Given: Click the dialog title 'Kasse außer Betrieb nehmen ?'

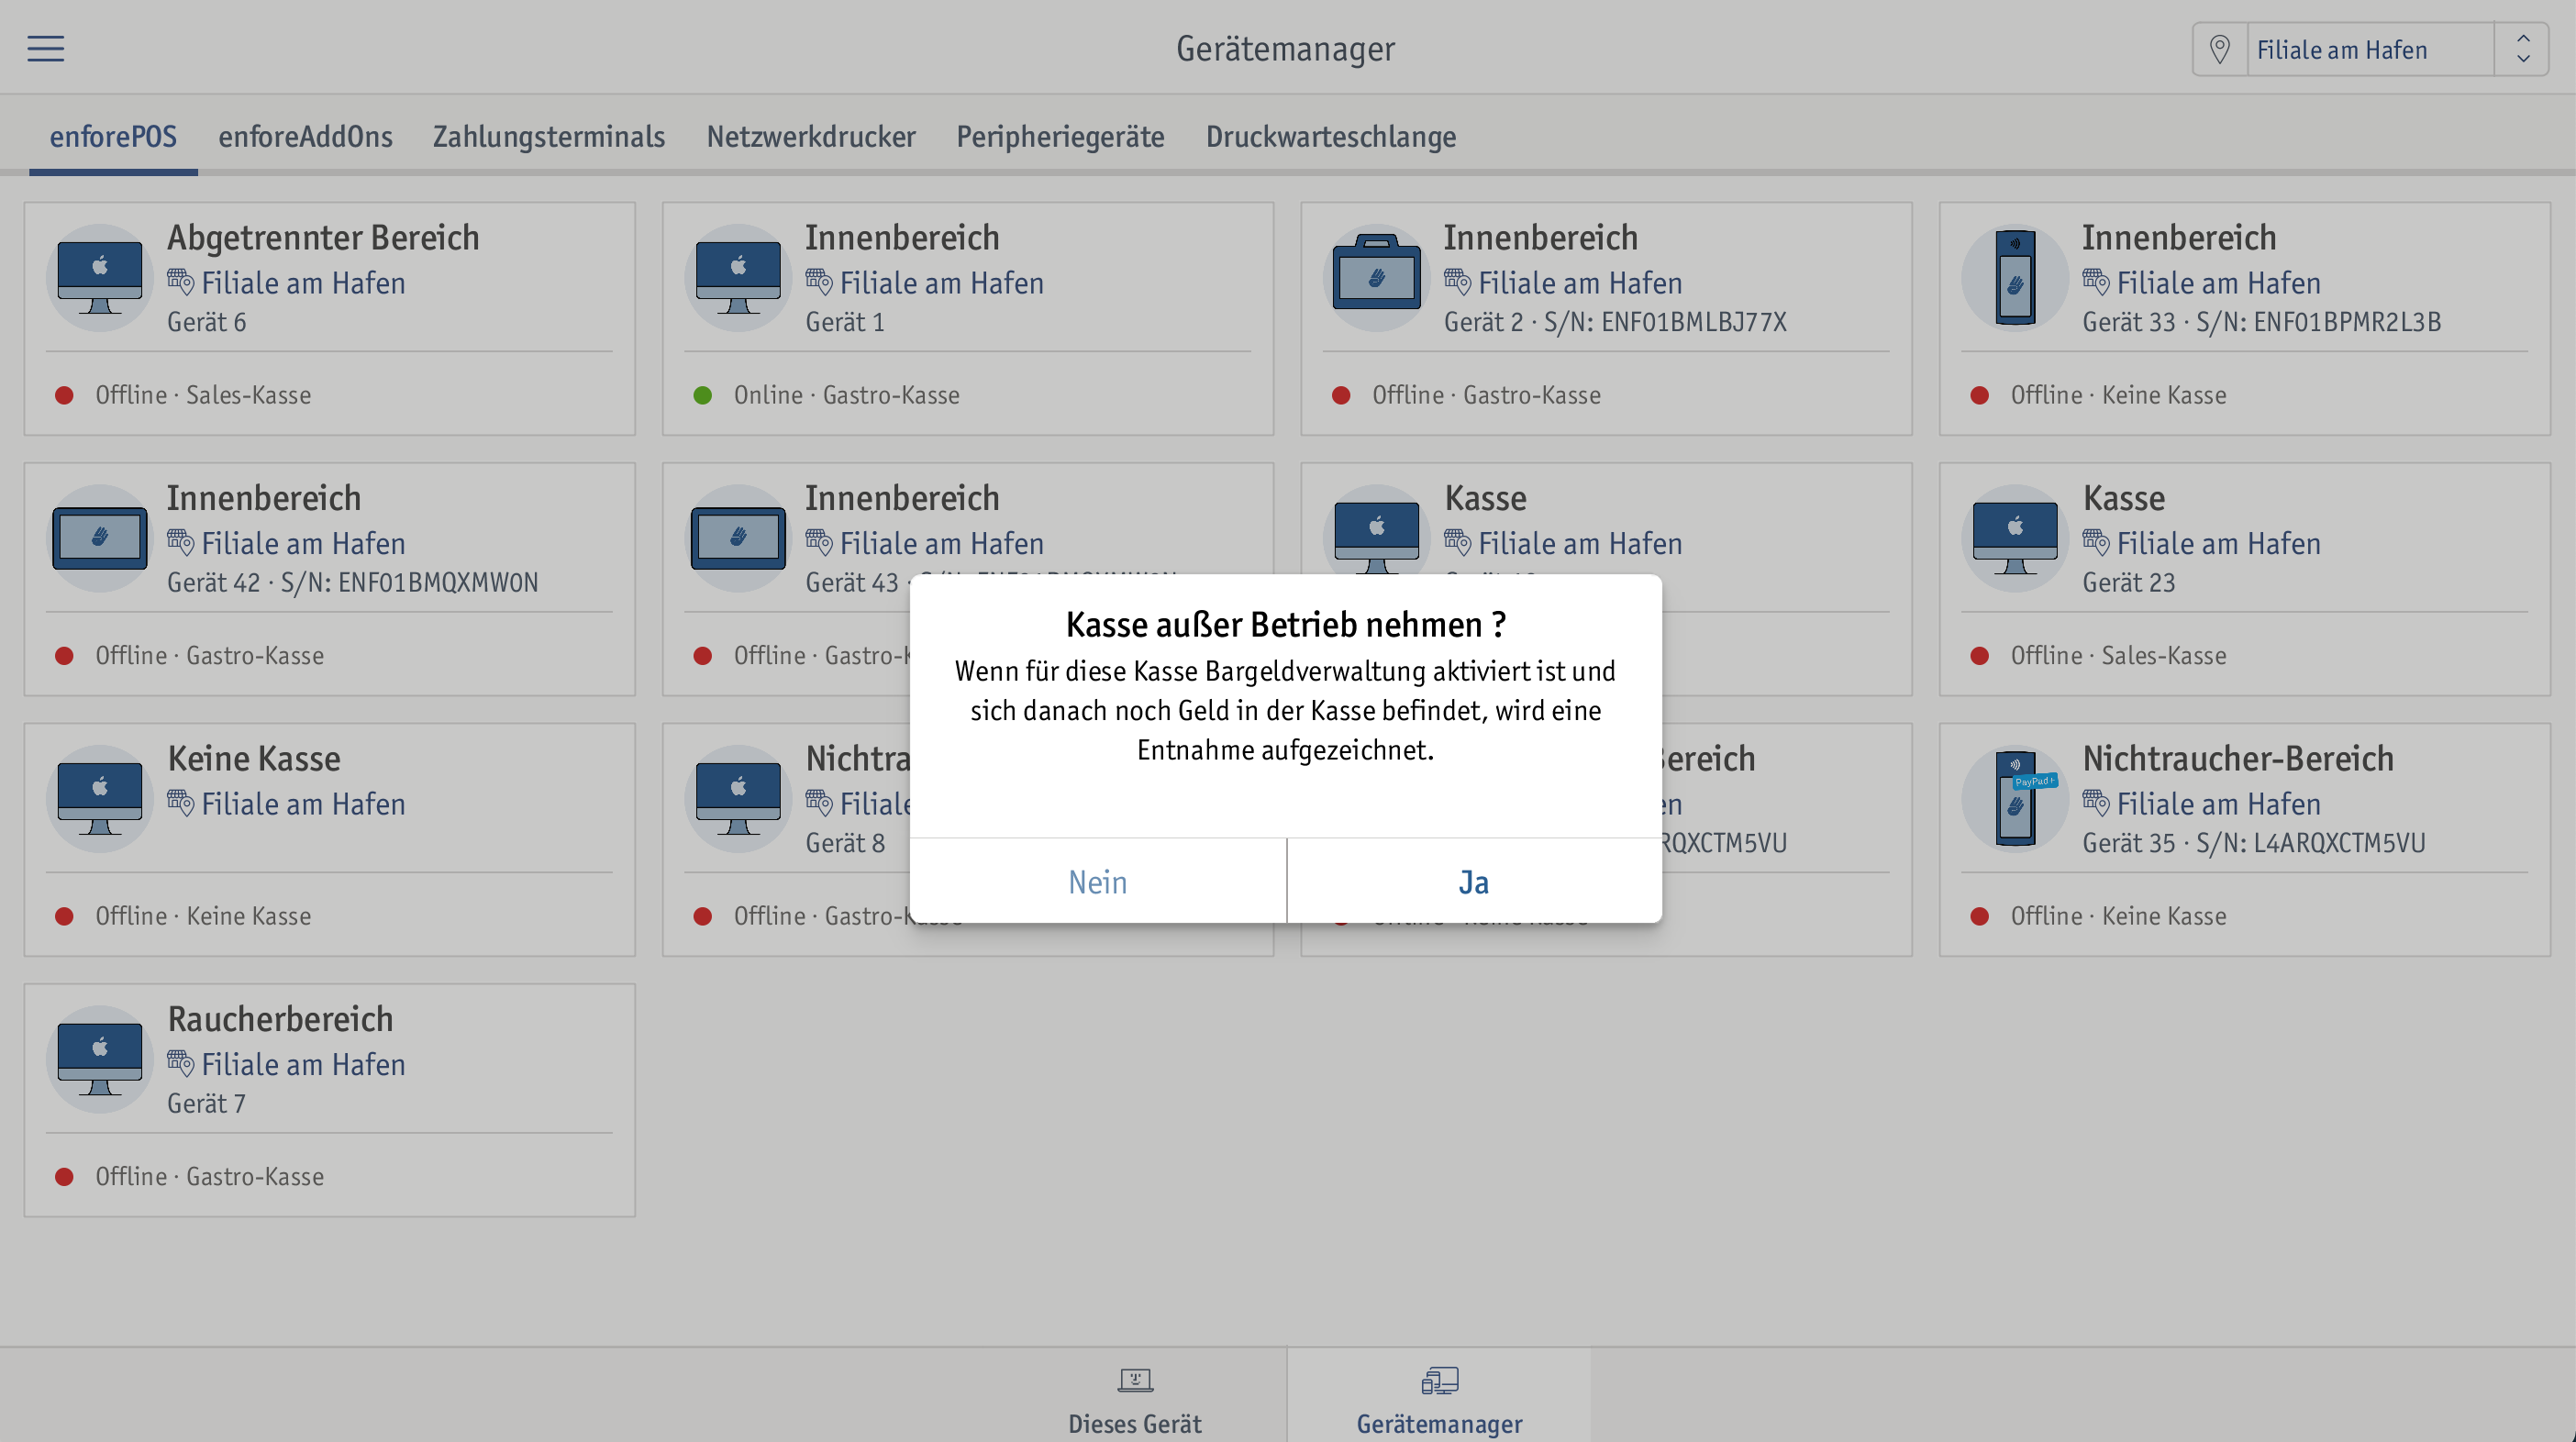Looking at the screenshot, I should pos(1286,625).
